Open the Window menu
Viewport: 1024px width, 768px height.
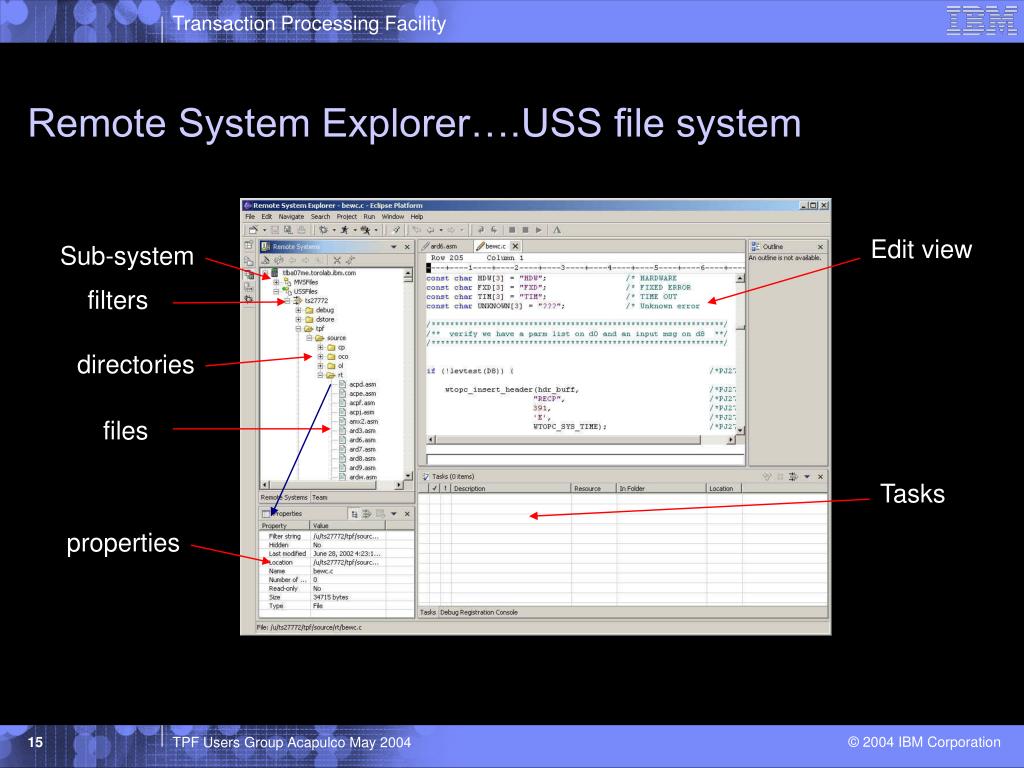point(392,217)
